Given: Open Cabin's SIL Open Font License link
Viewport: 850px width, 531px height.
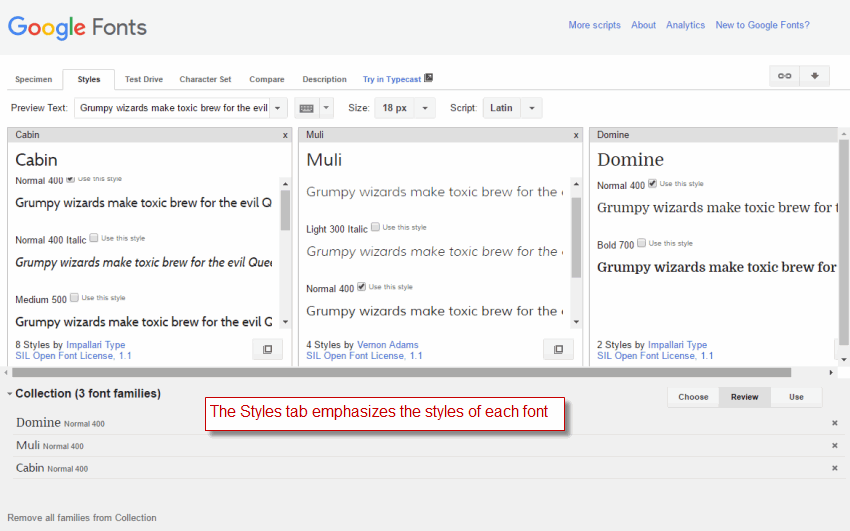Looking at the screenshot, I should [73, 356].
